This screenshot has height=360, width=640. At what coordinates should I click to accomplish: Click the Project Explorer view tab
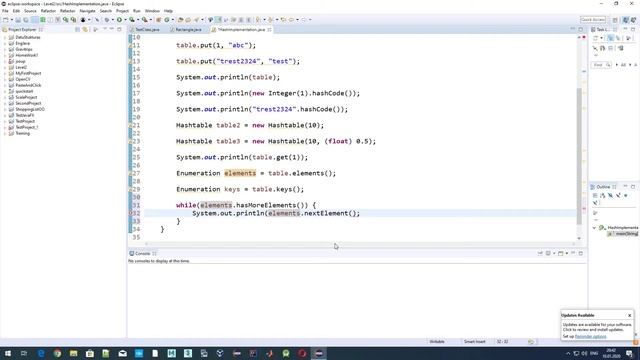tap(22, 30)
